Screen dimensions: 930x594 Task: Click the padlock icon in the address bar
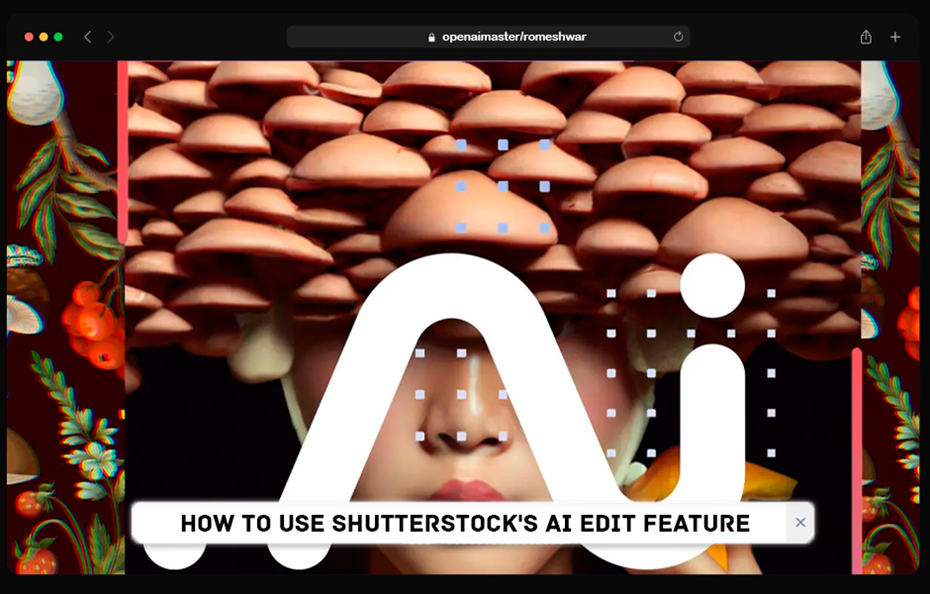click(x=431, y=37)
